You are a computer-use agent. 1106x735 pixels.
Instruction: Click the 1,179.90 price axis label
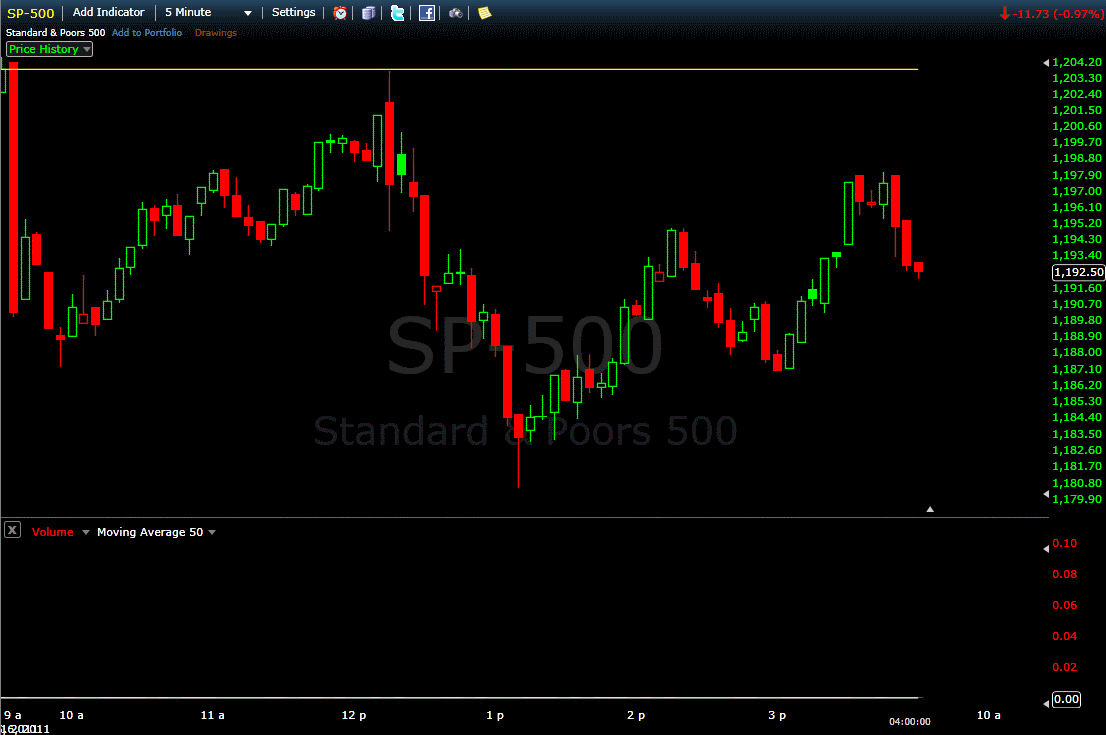point(1076,499)
